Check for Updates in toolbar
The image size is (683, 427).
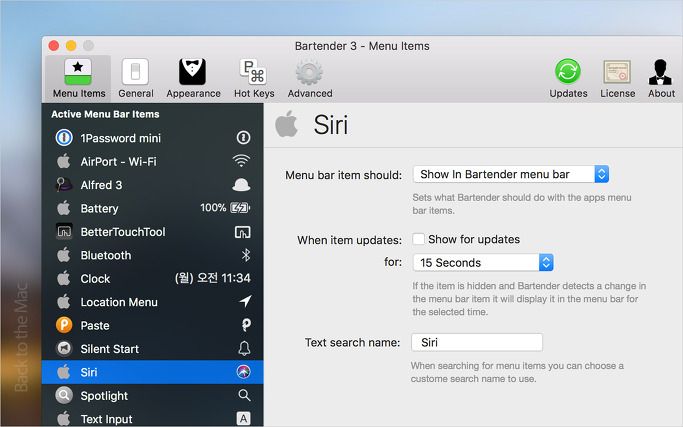568,79
